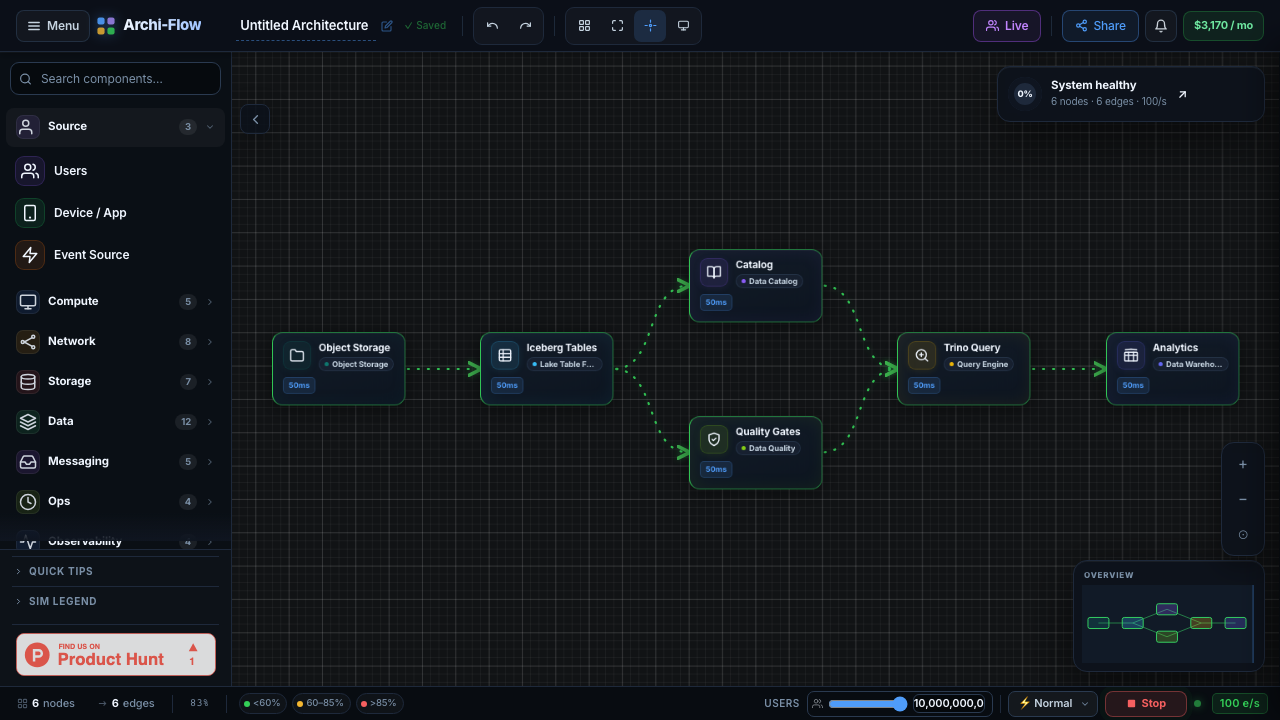Click the 10,000,000 users input field
The image size is (1280, 720).
pos(951,704)
